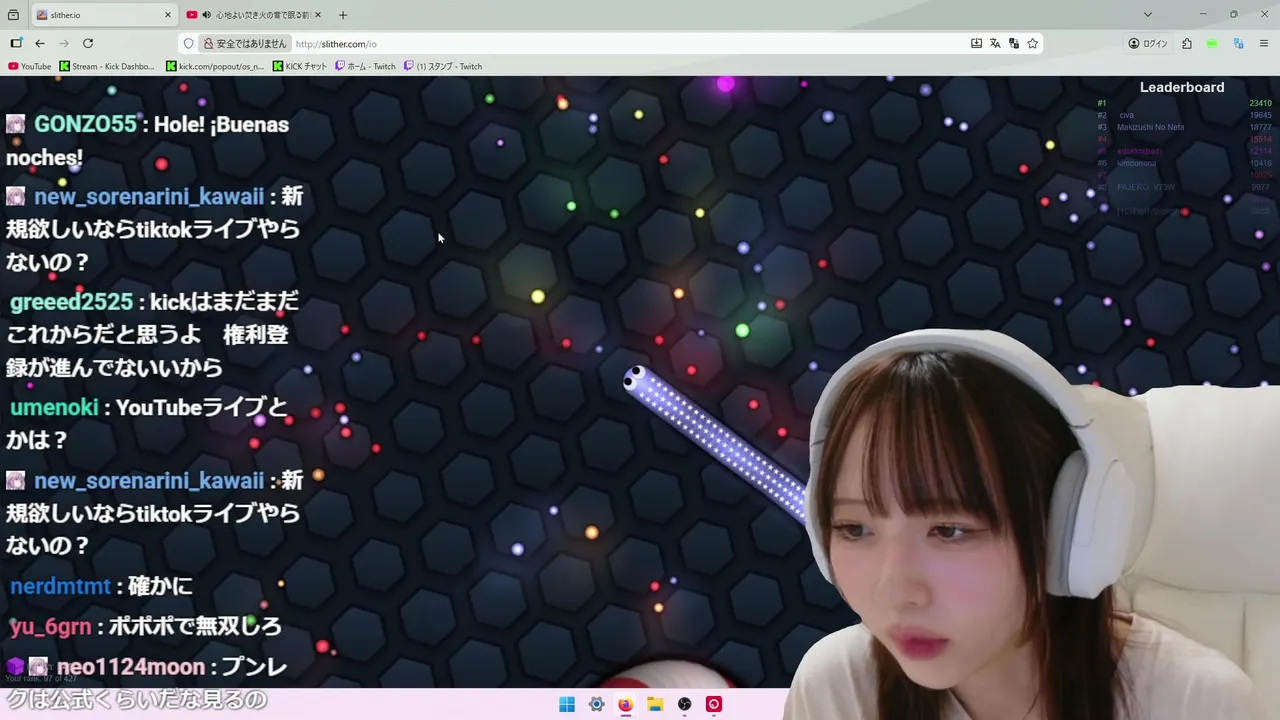Open the kick.com/popout bookmark
1280x720 pixels.
215,66
